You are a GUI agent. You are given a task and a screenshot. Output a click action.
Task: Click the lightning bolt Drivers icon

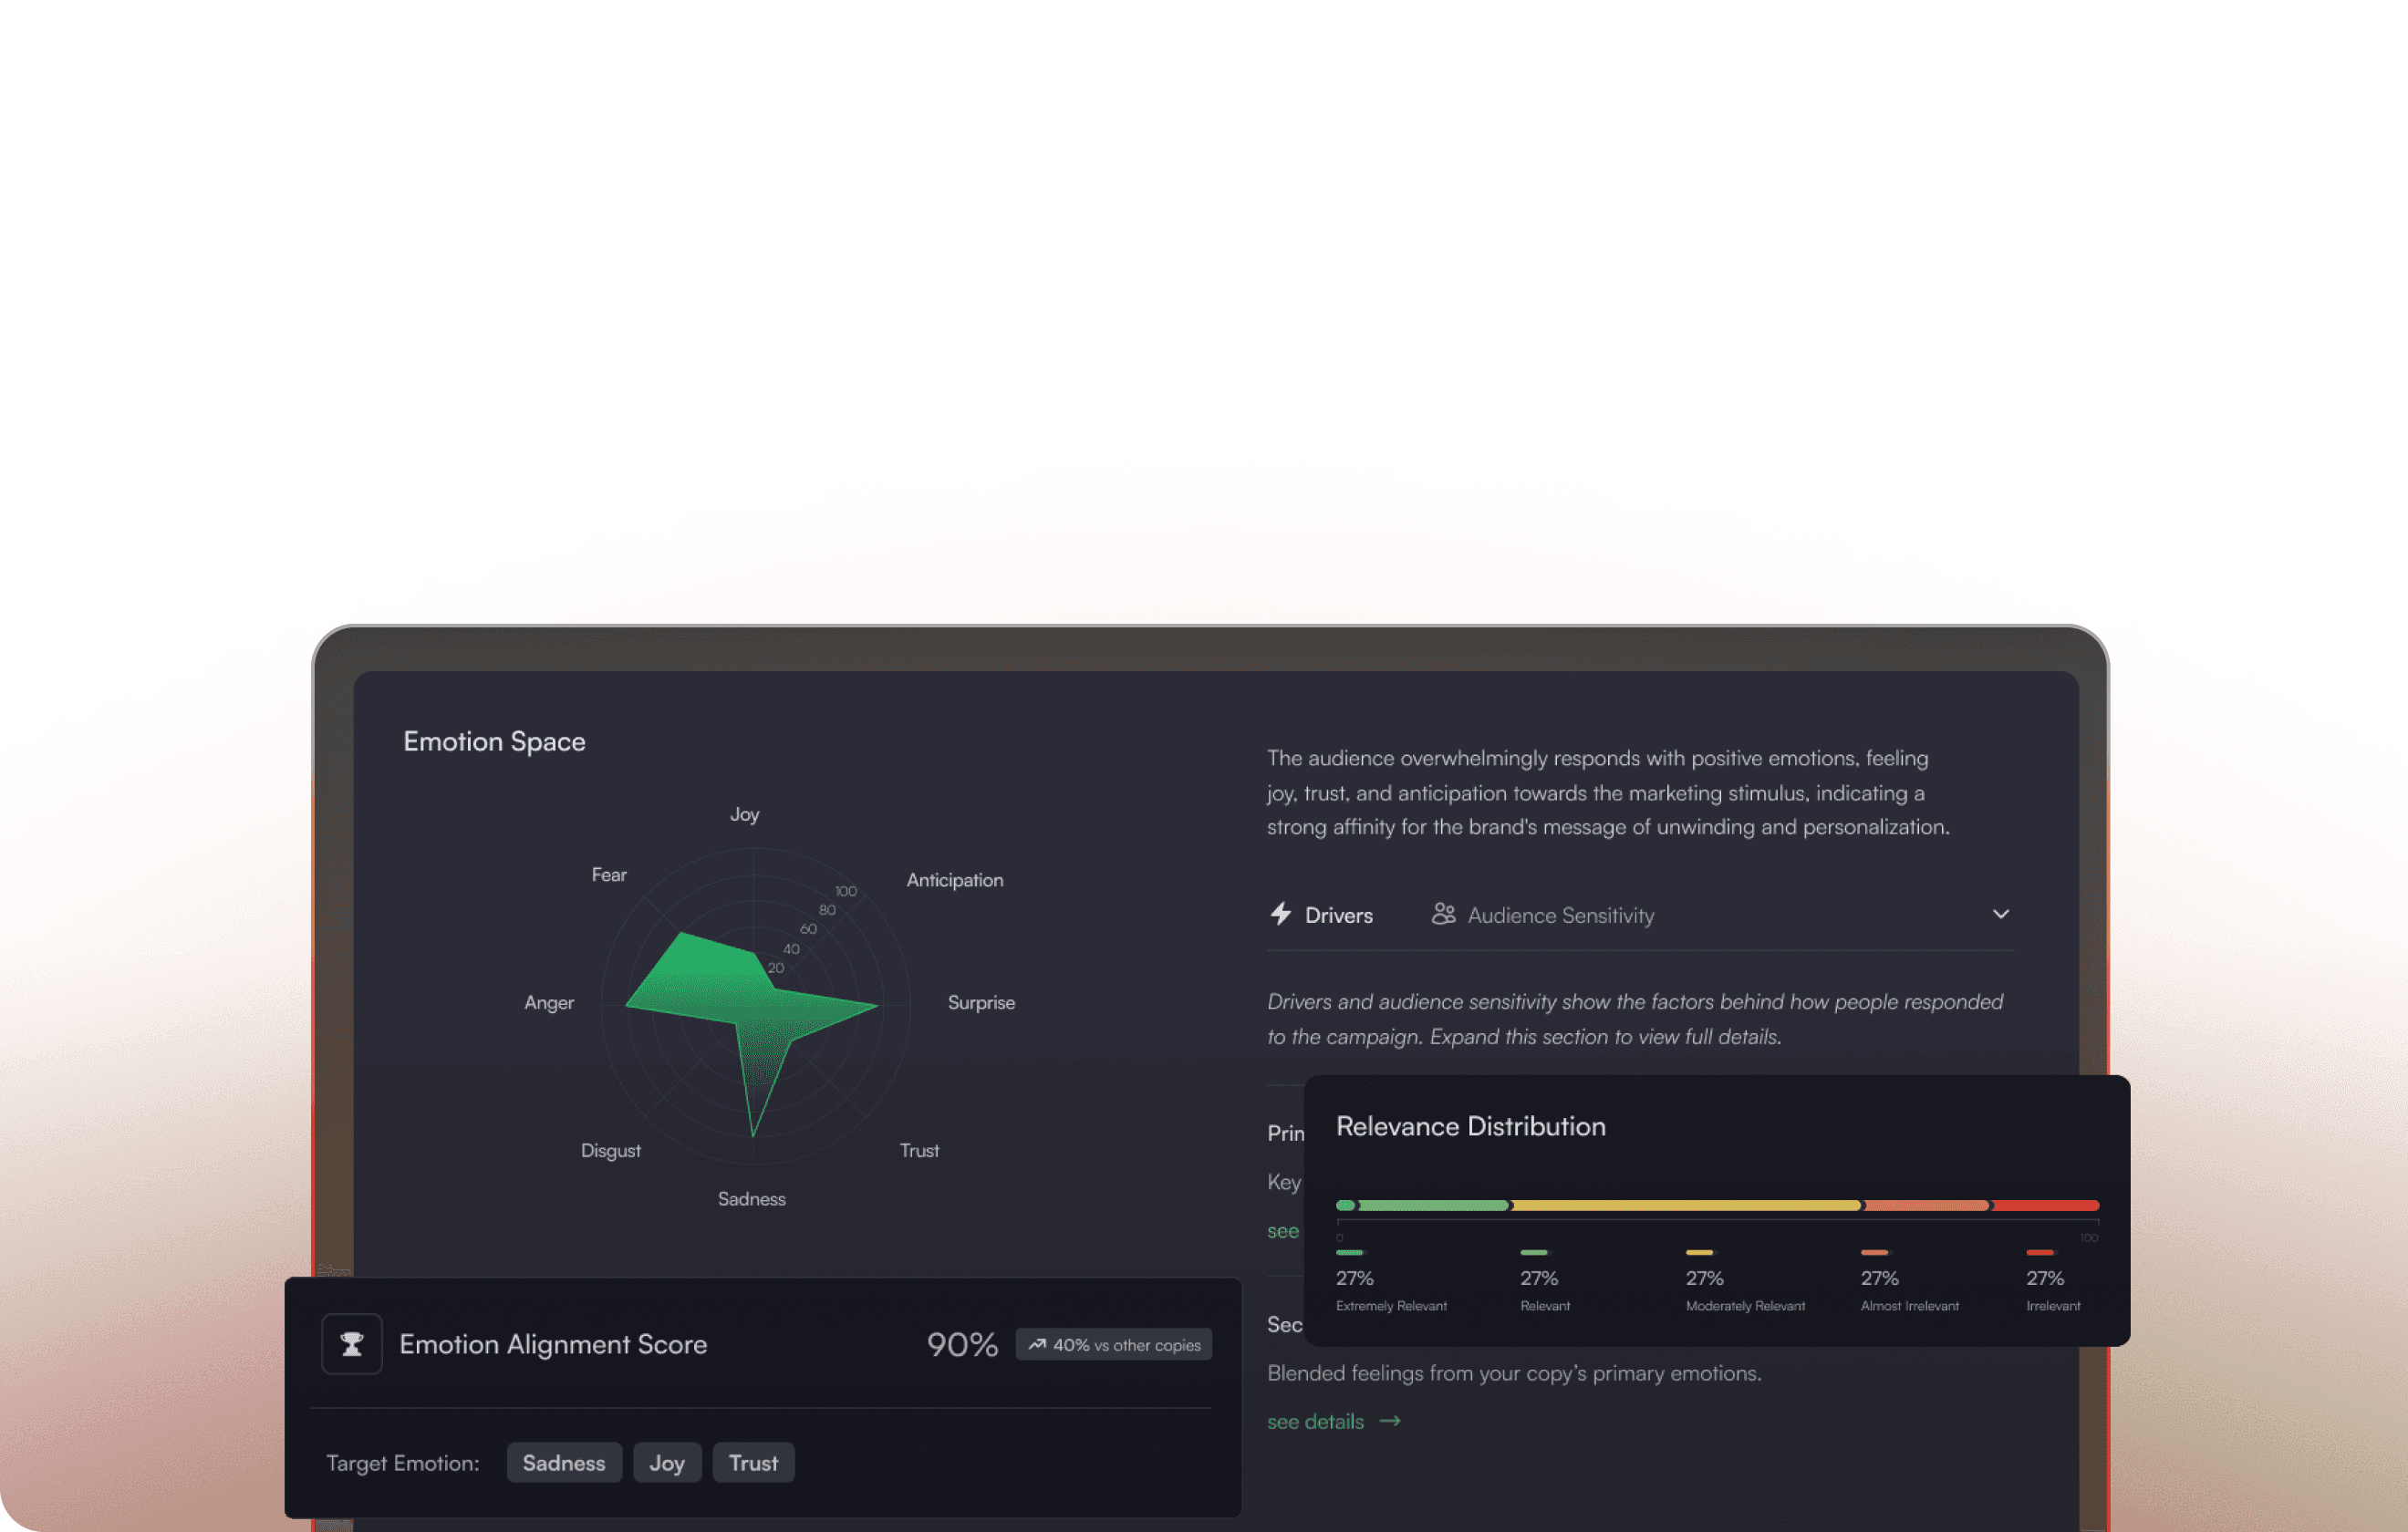(1280, 914)
